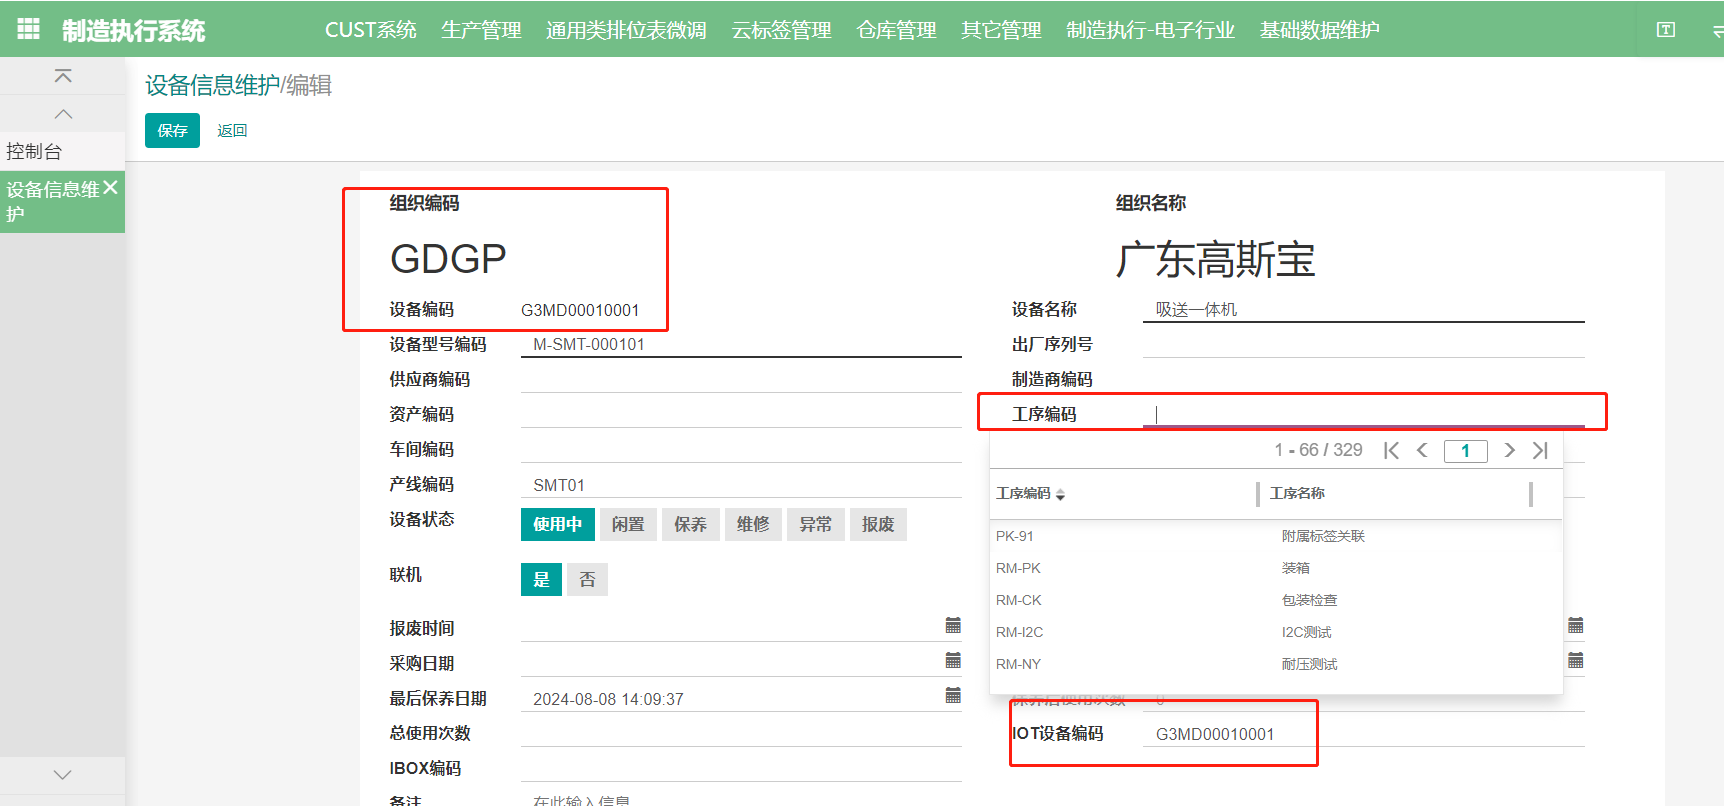Select the RM-PK 装箱 row

1275,568
